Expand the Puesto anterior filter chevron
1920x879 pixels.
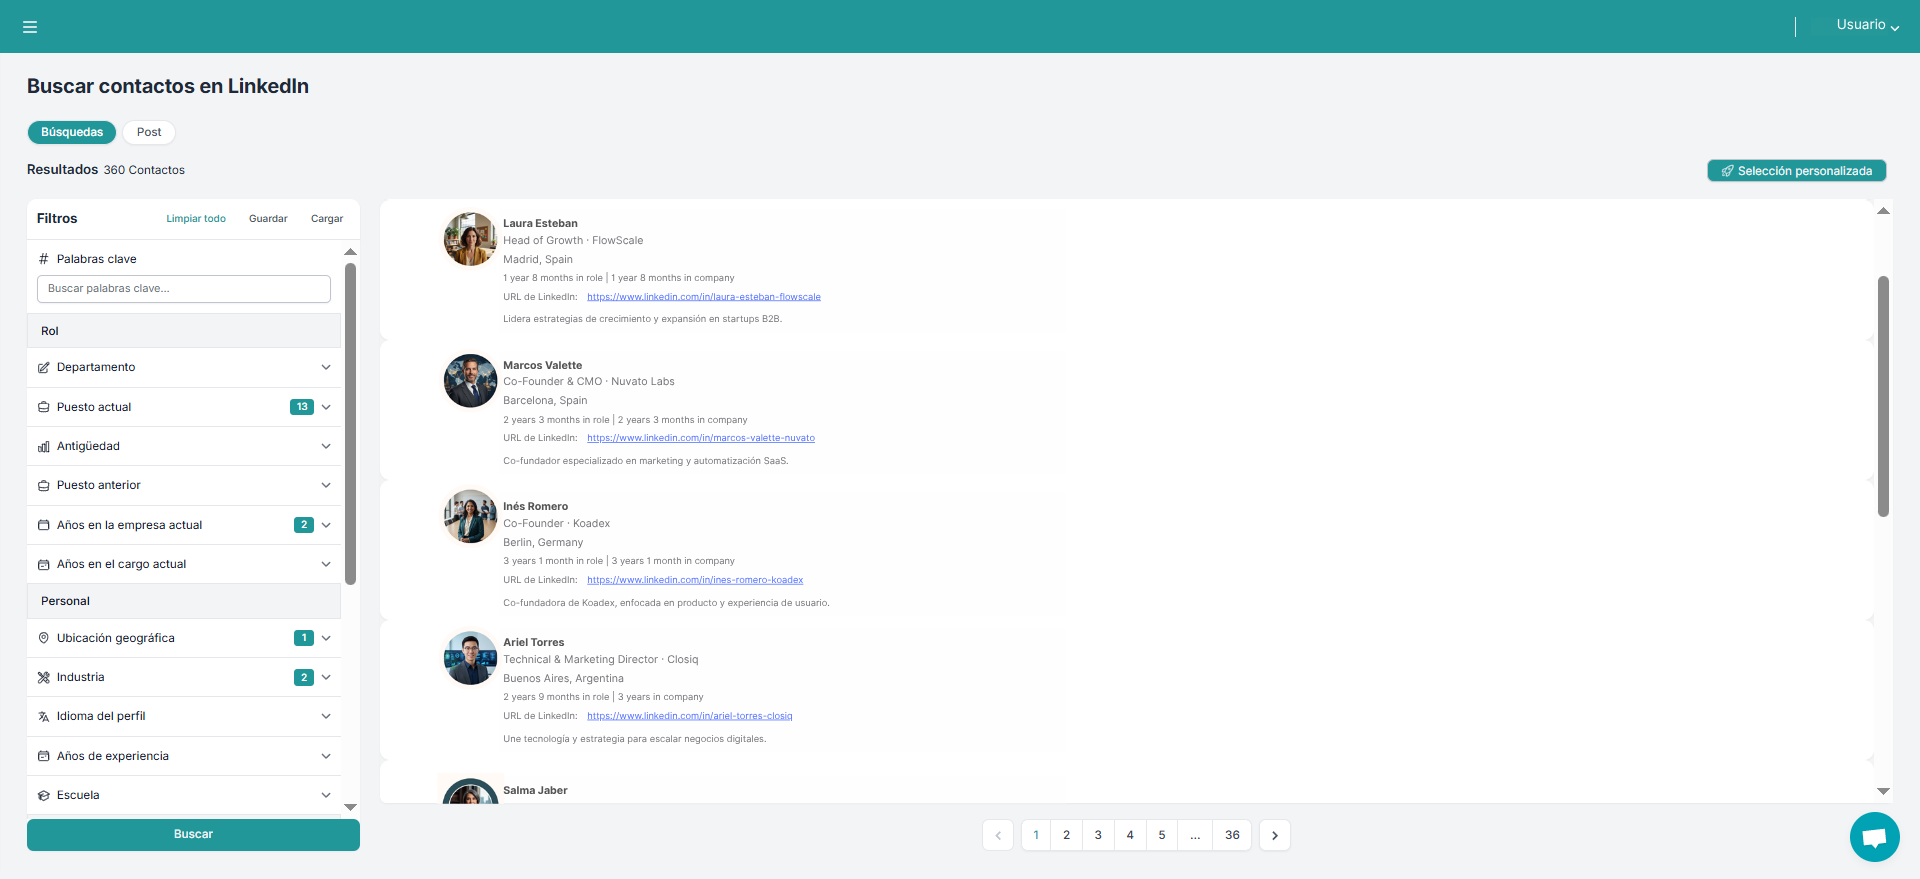[x=326, y=485]
